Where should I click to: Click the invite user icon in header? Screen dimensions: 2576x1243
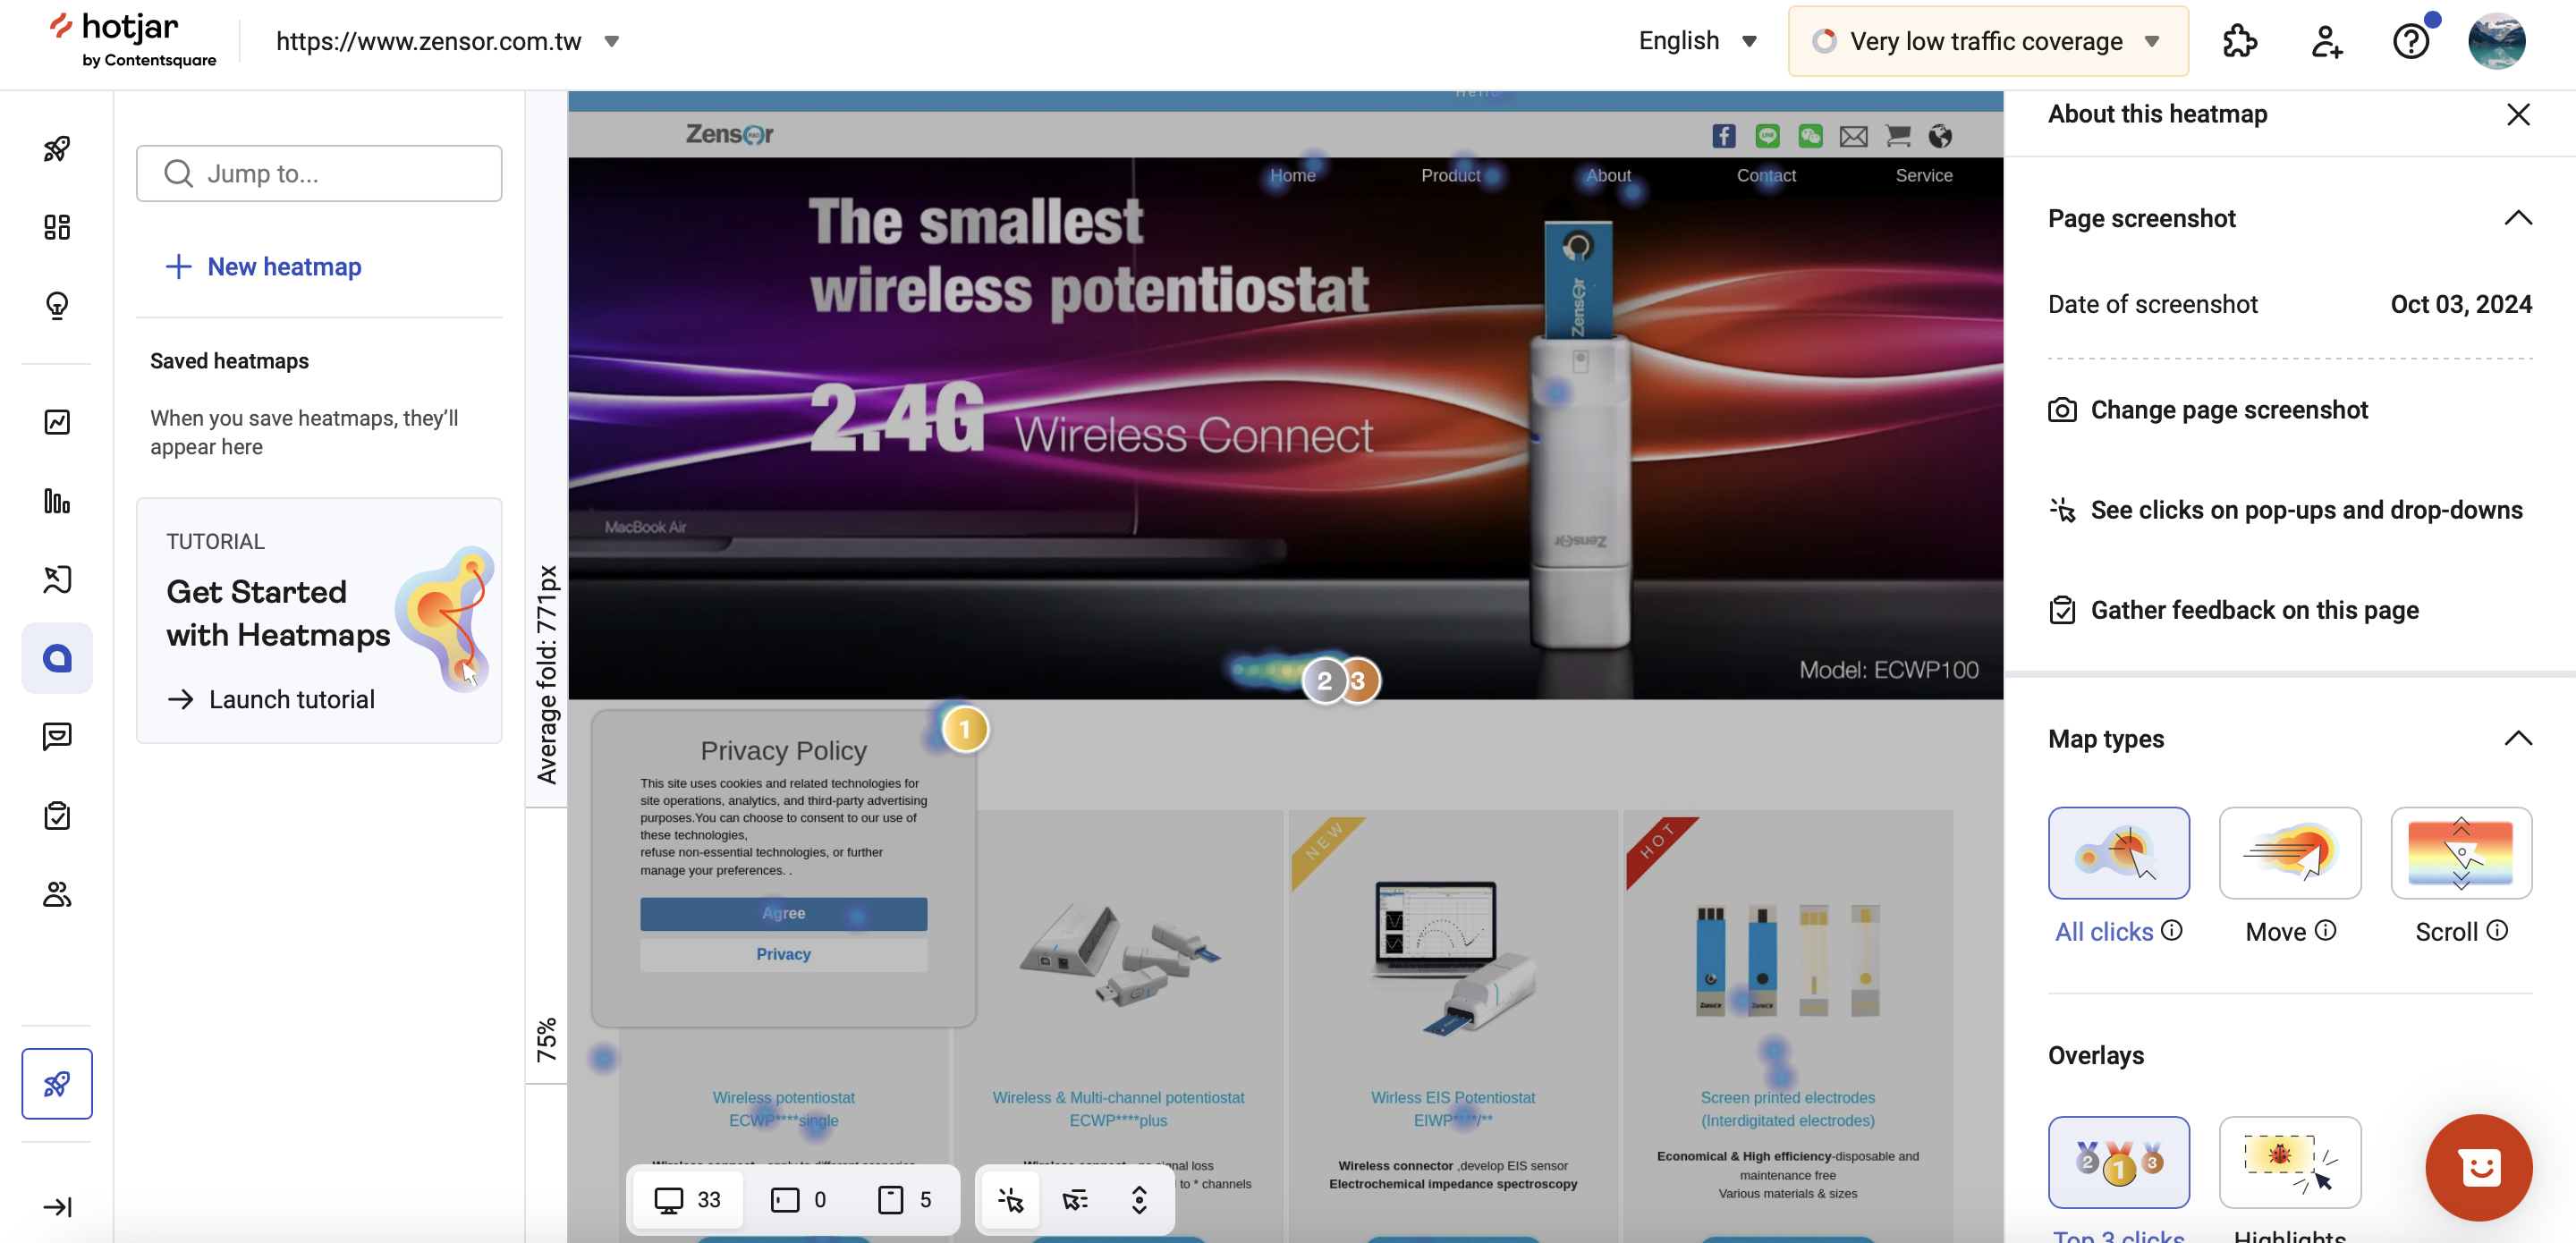2326,41
